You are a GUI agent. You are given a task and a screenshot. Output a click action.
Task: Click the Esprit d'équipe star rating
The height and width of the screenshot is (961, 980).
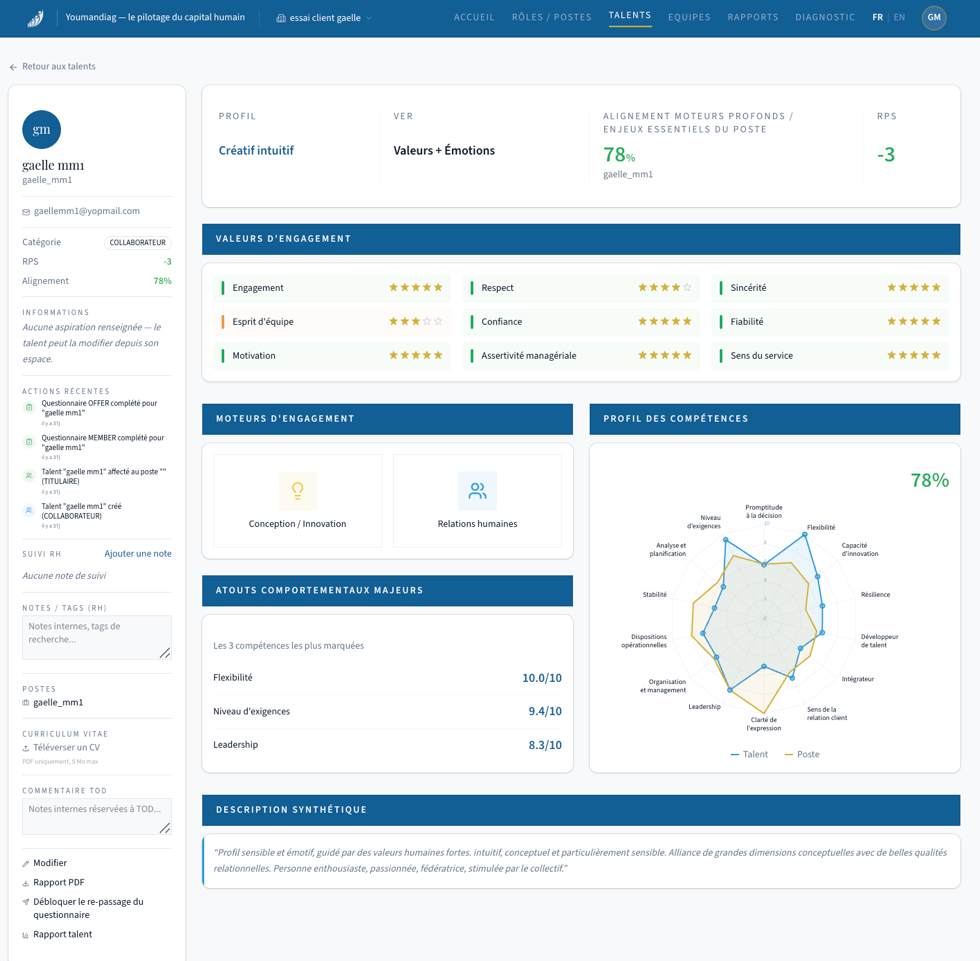(416, 321)
